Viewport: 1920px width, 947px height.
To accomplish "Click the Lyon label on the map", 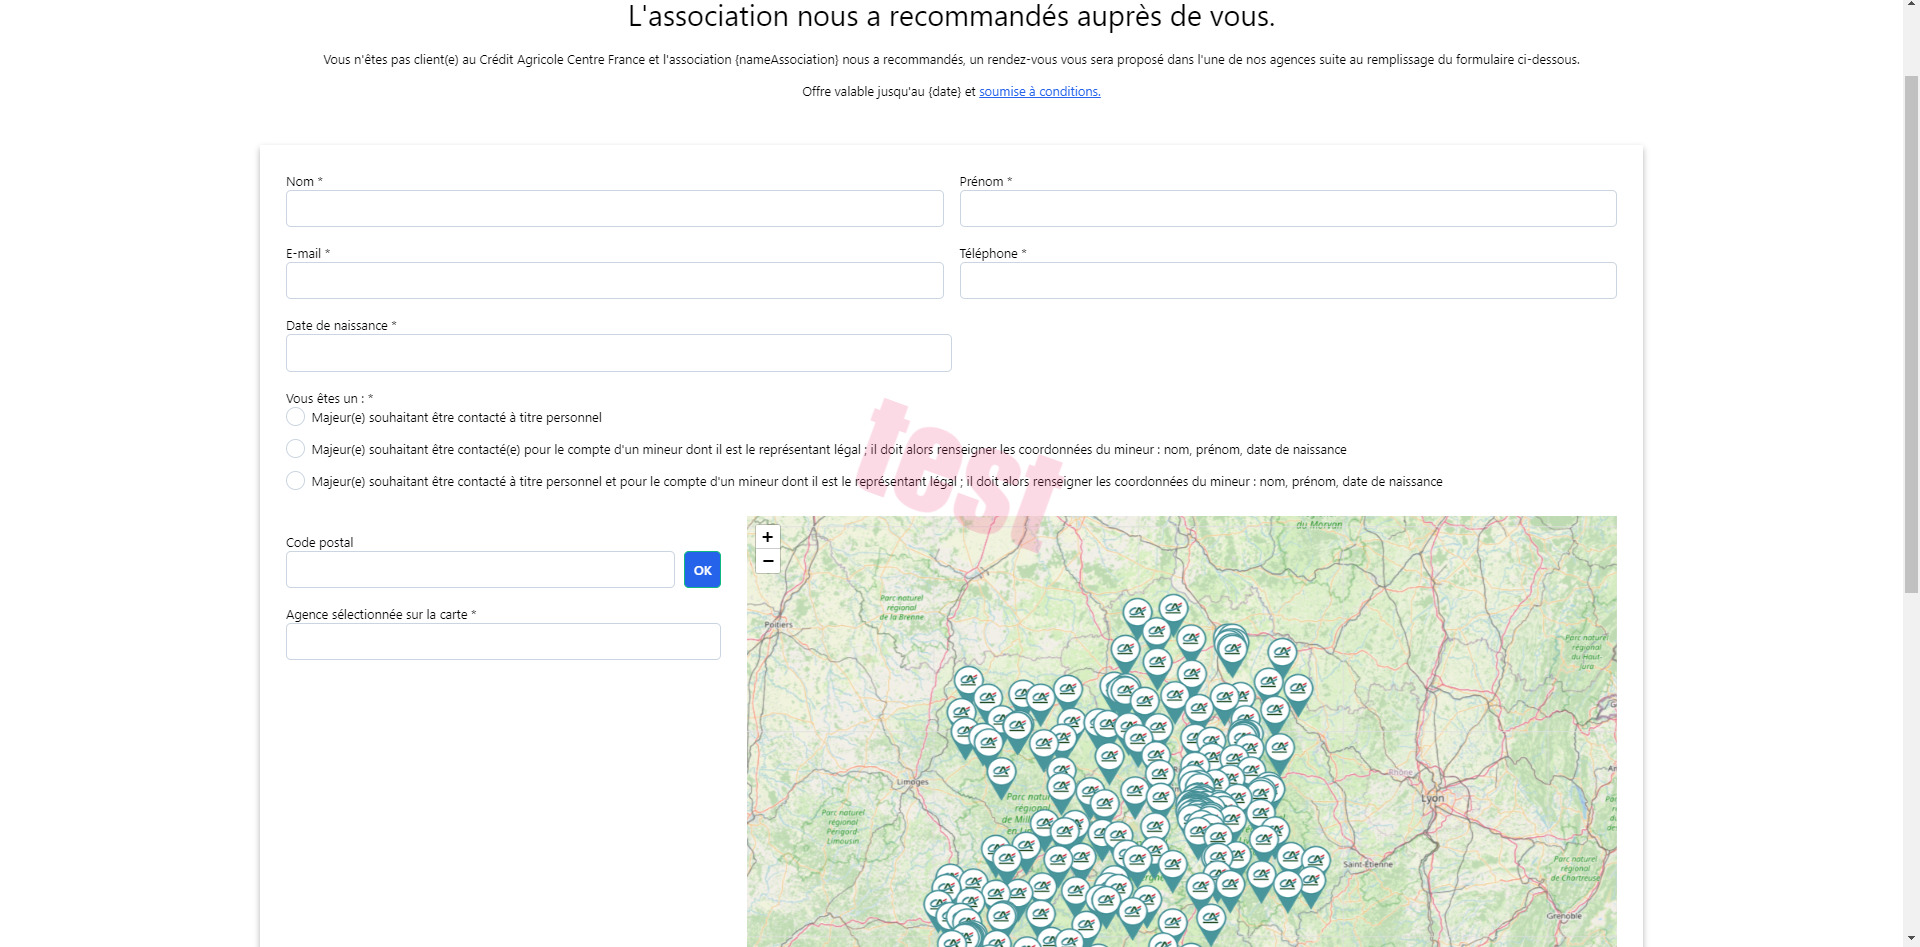I will point(1432,798).
